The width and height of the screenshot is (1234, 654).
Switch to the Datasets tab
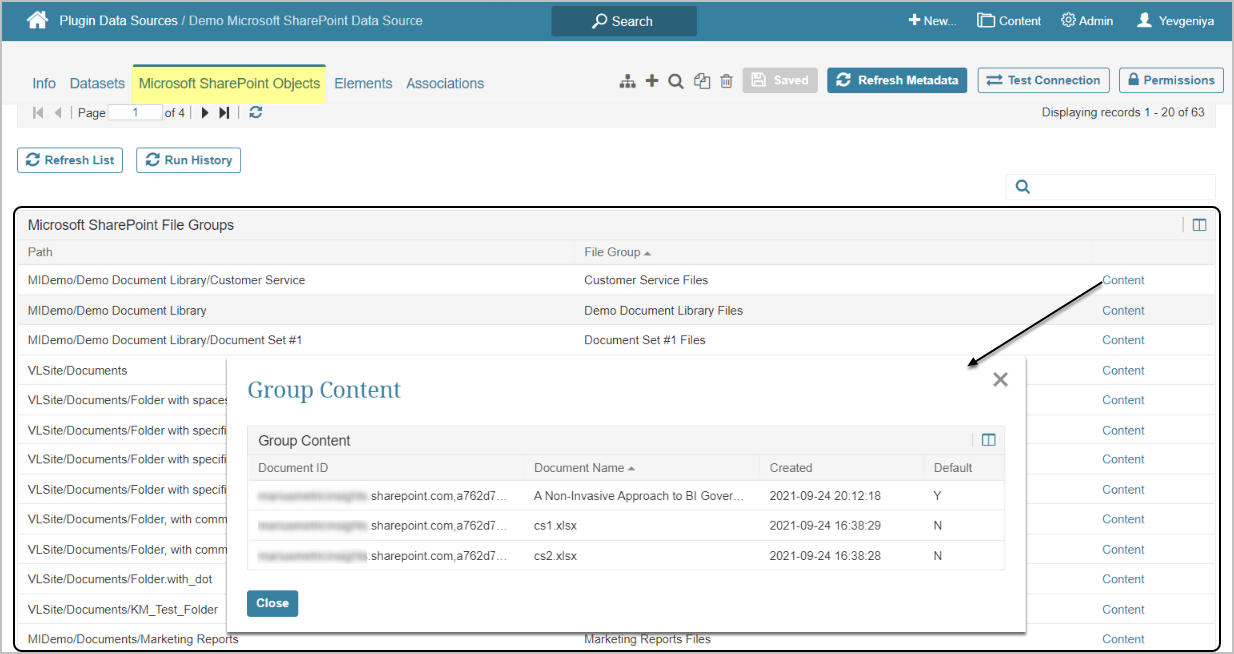pyautogui.click(x=97, y=84)
